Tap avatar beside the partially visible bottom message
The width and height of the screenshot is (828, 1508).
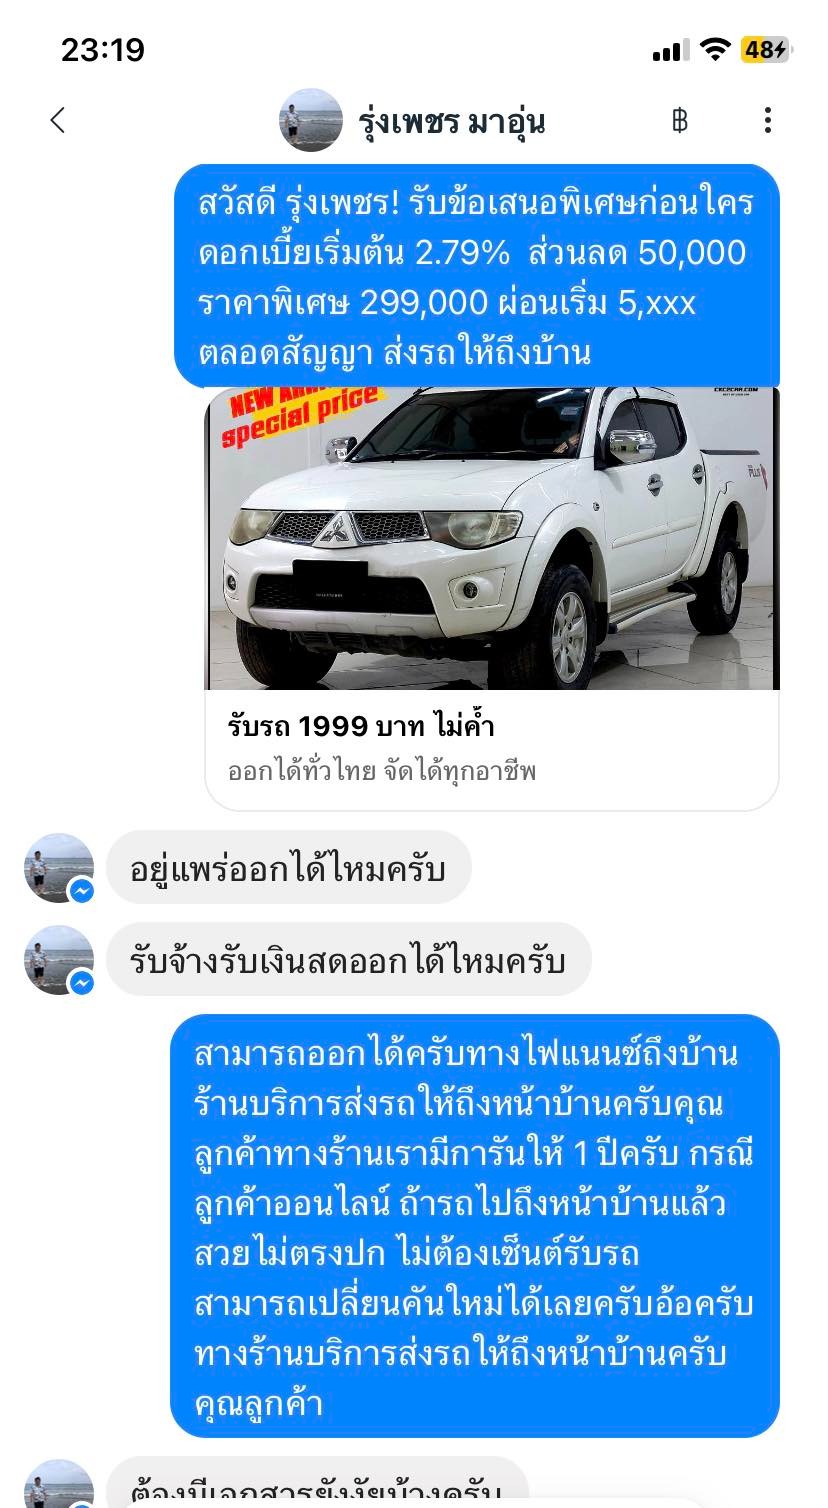59,1484
